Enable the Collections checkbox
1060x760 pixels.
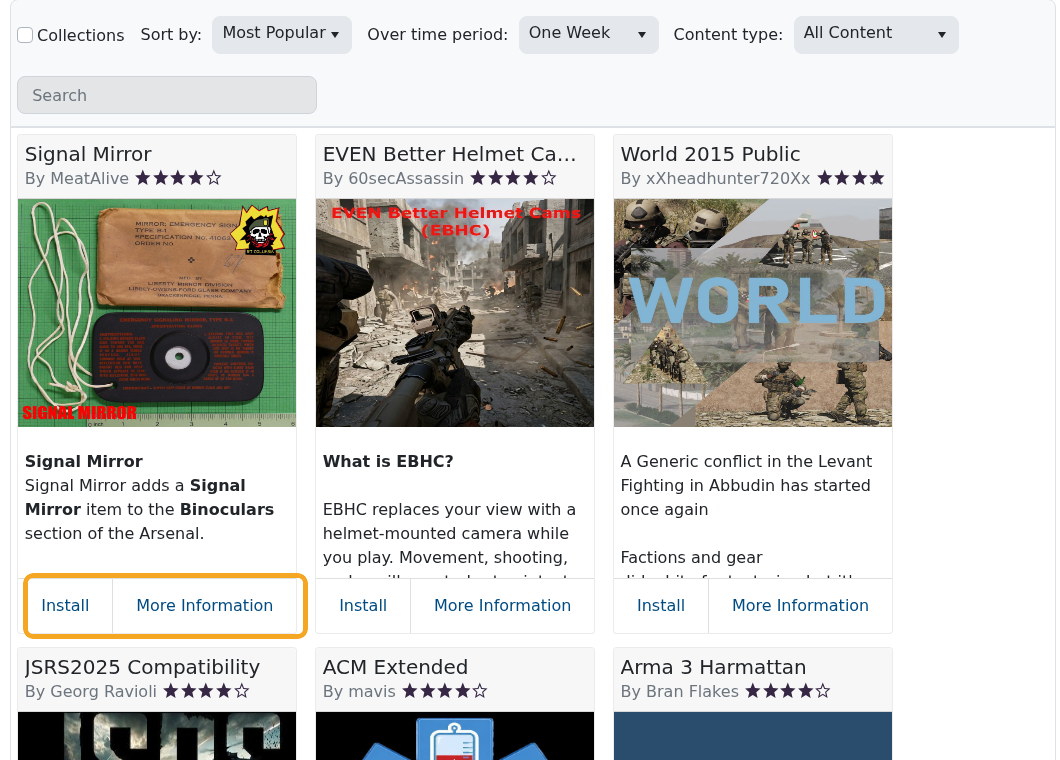point(25,35)
